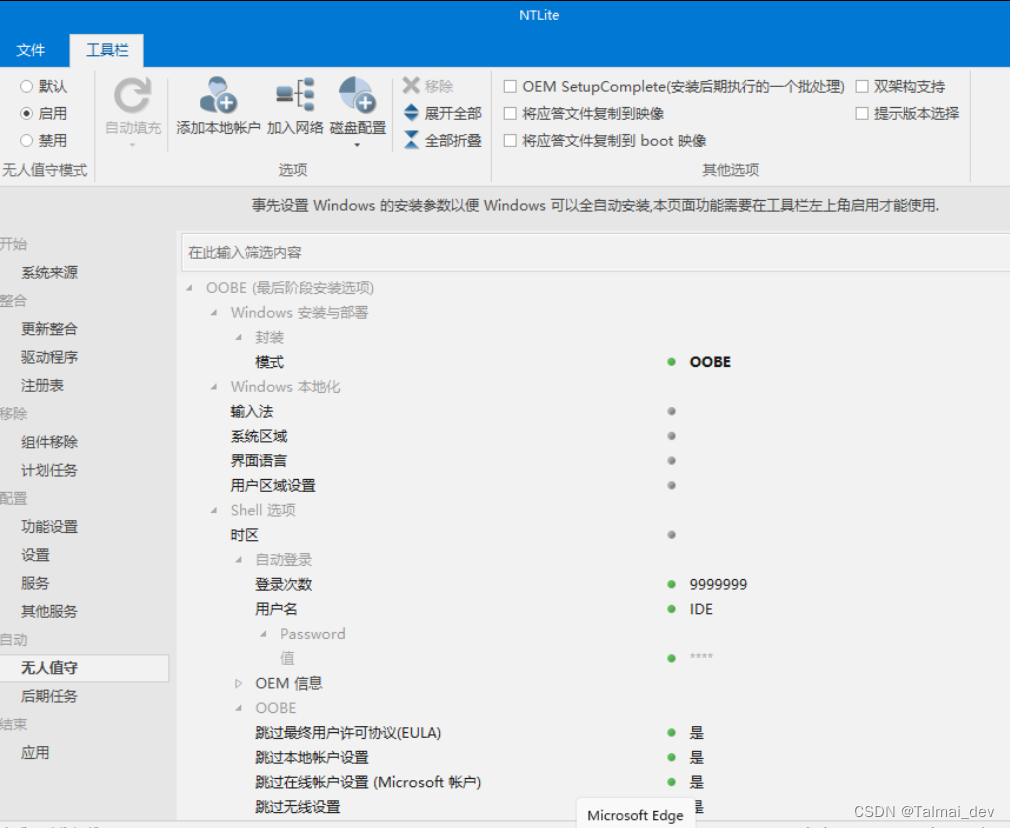The image size is (1010, 828).
Task: Select the 禁用 radio button
Action: pyautogui.click(x=28, y=141)
